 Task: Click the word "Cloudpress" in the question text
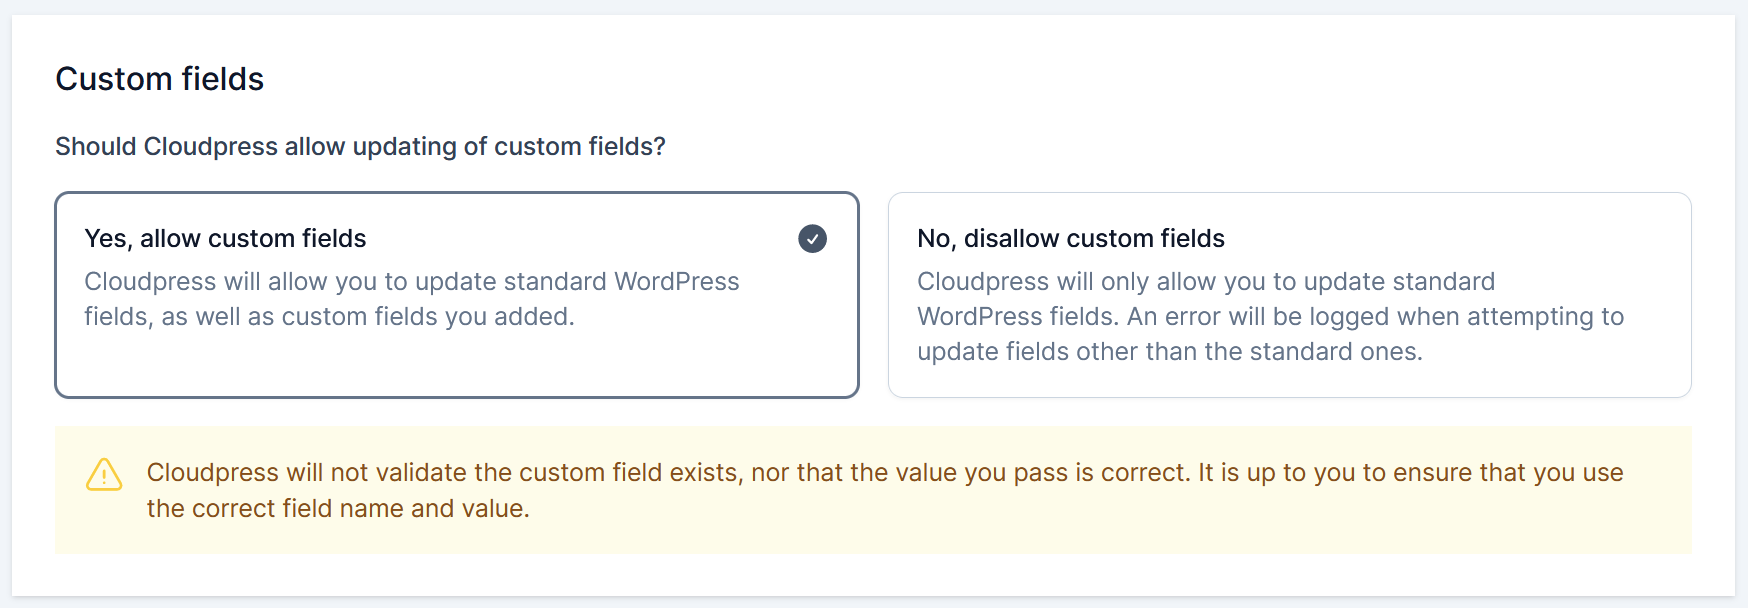210,147
